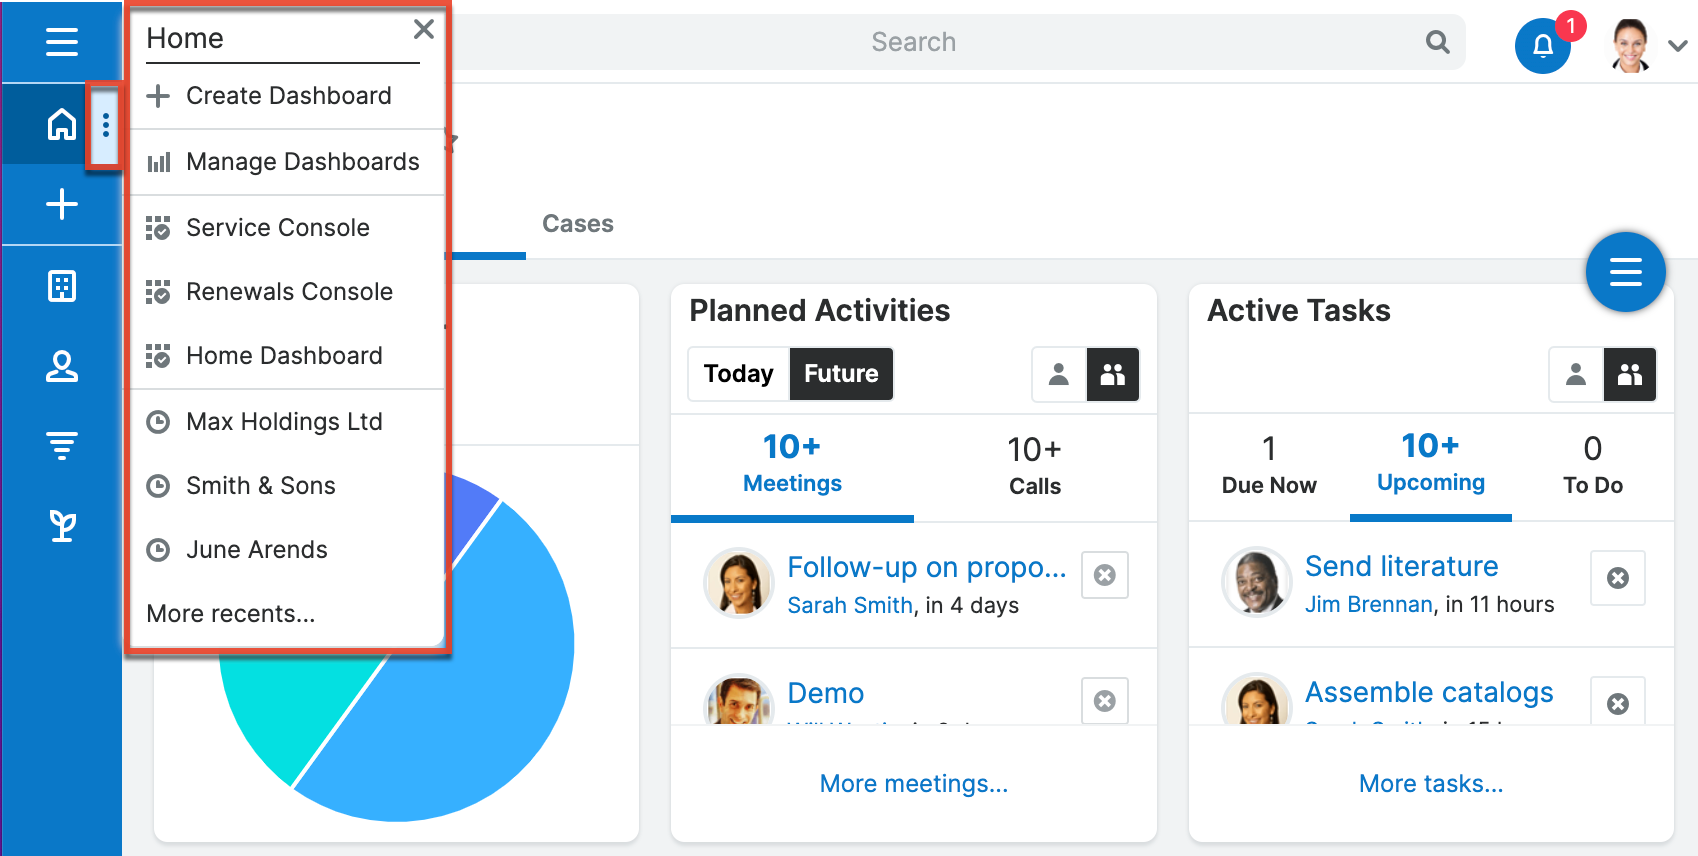Open the Contacts person icon in sidebar
The image size is (1698, 856).
62,367
